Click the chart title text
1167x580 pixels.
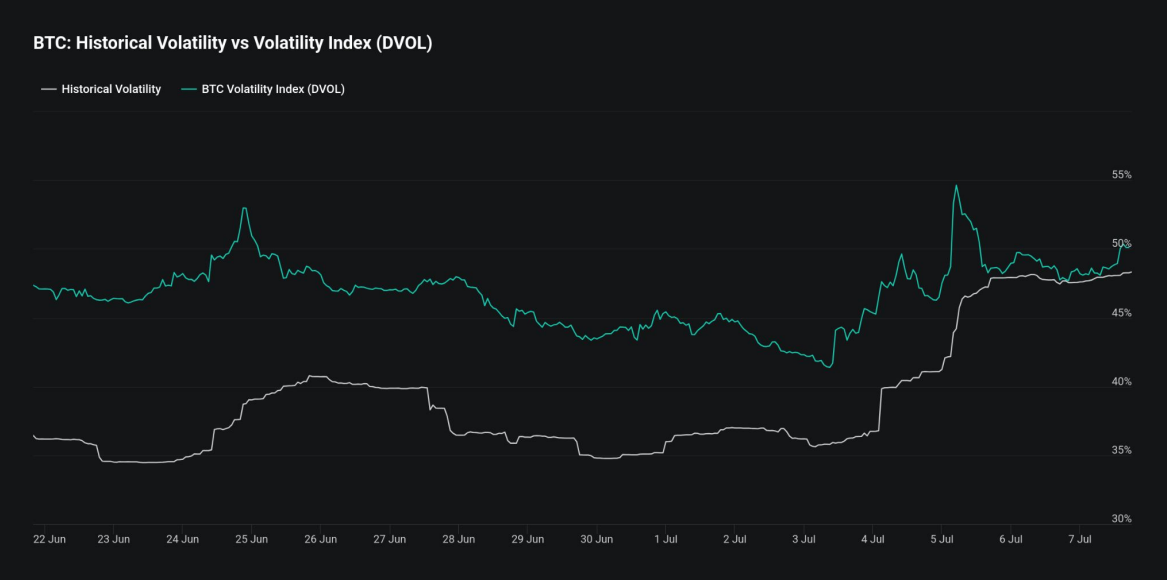tap(232, 43)
